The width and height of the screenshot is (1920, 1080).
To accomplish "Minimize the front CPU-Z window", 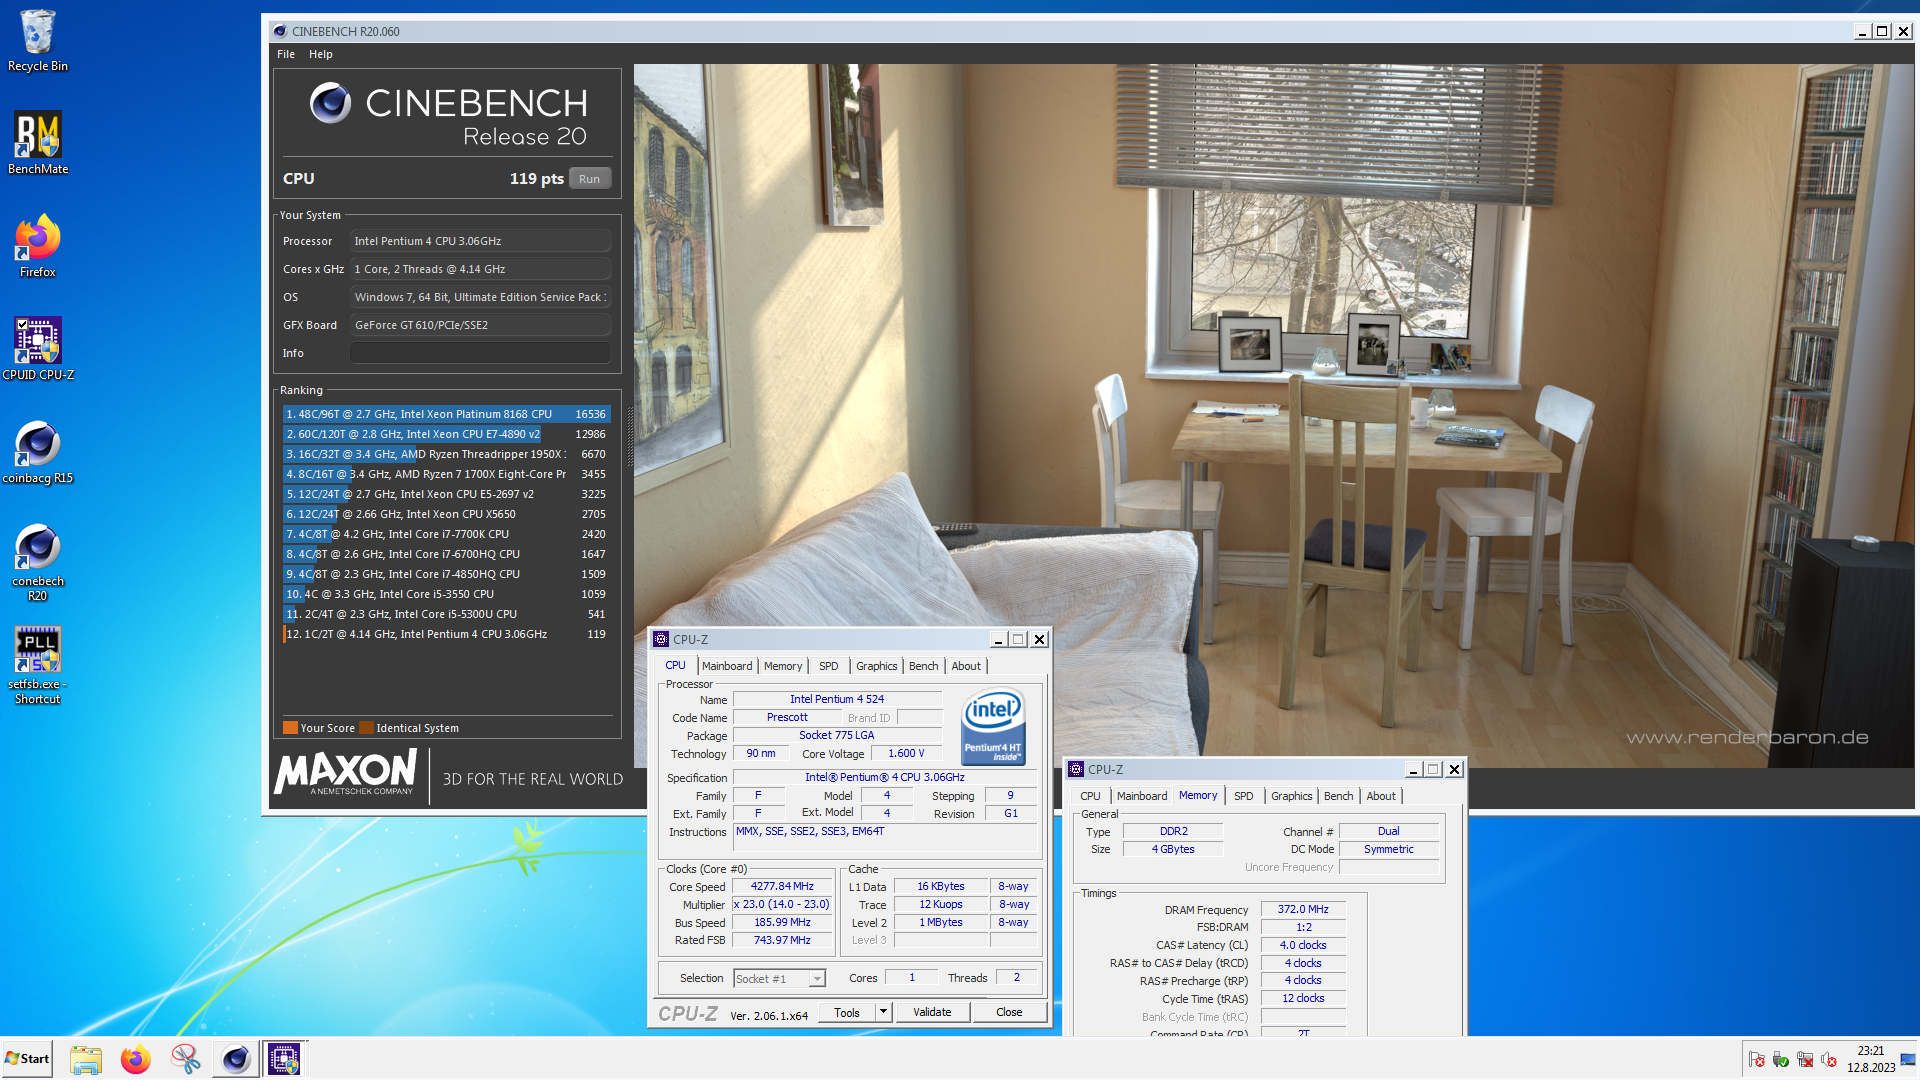I will [x=998, y=640].
